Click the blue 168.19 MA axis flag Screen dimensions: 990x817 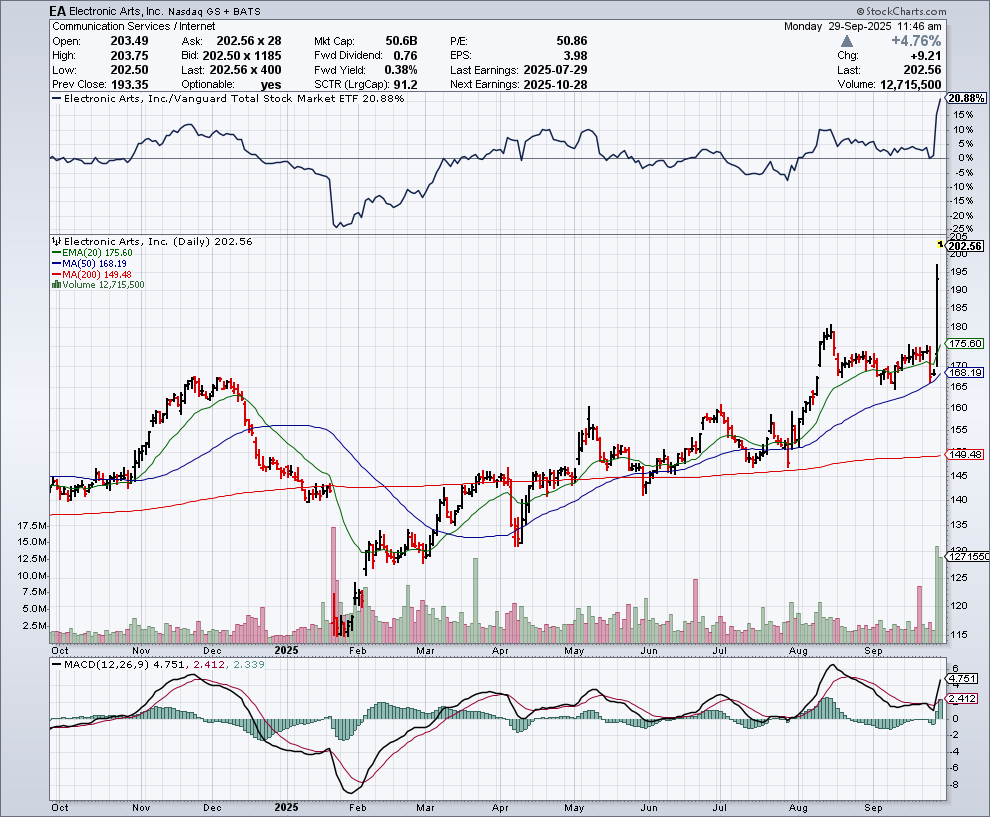coord(966,372)
